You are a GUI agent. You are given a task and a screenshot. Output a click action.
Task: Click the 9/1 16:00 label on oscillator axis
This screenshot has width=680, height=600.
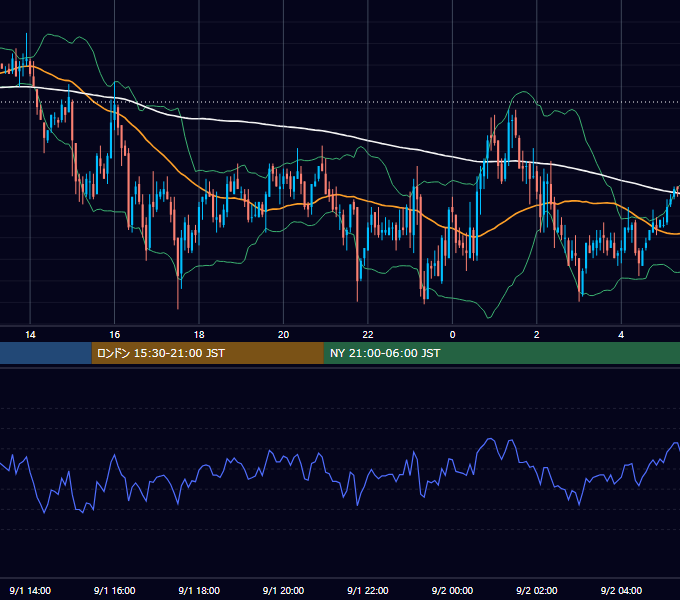click(114, 590)
